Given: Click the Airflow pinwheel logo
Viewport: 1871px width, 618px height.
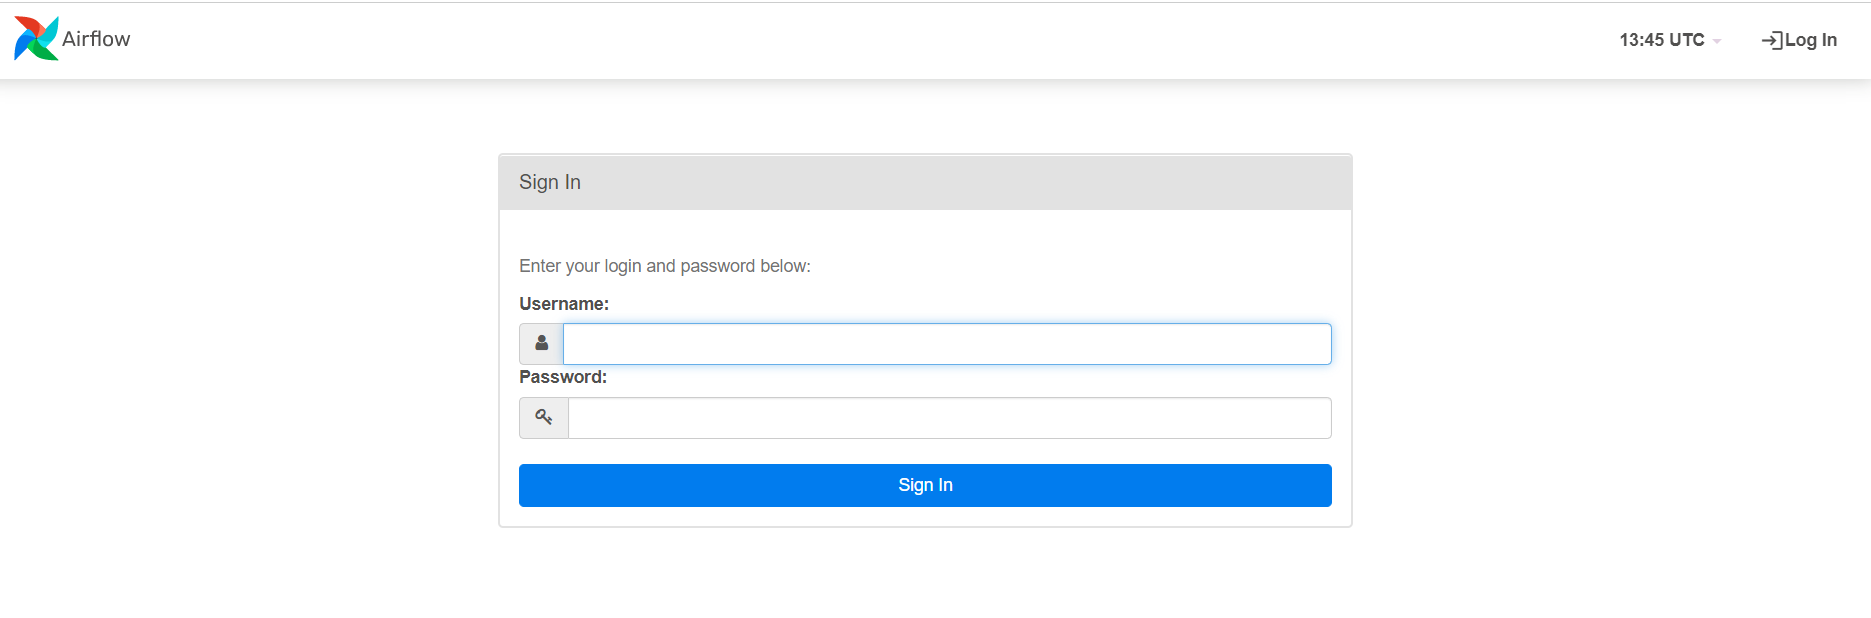Looking at the screenshot, I should click(x=36, y=38).
